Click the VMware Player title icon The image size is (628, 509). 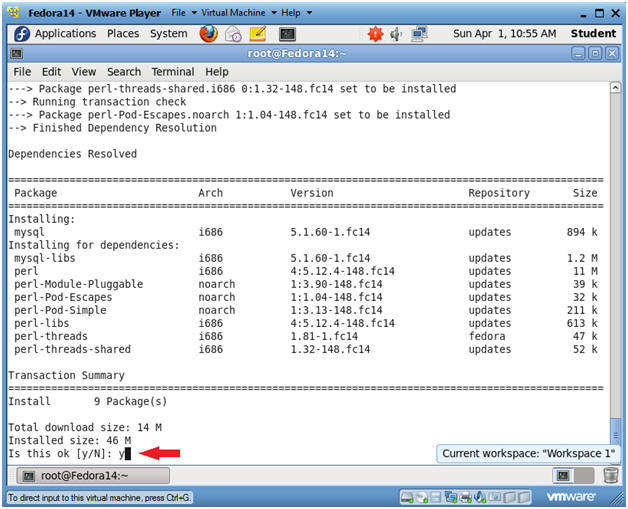14,13
